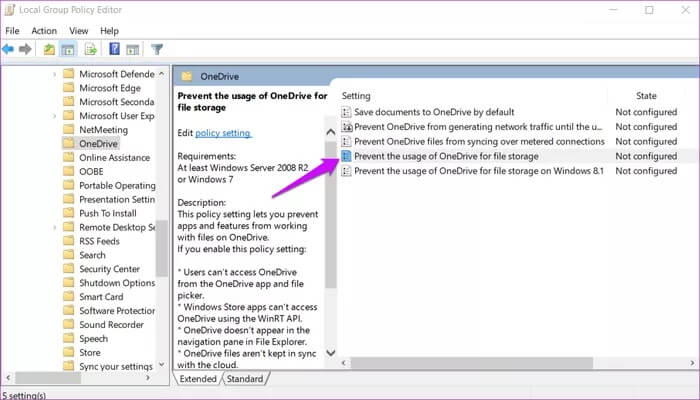Viewport: 700px width, 400px height.
Task: Click icon of Prevent OneDrive usage on Windows 8.1
Action: [346, 171]
